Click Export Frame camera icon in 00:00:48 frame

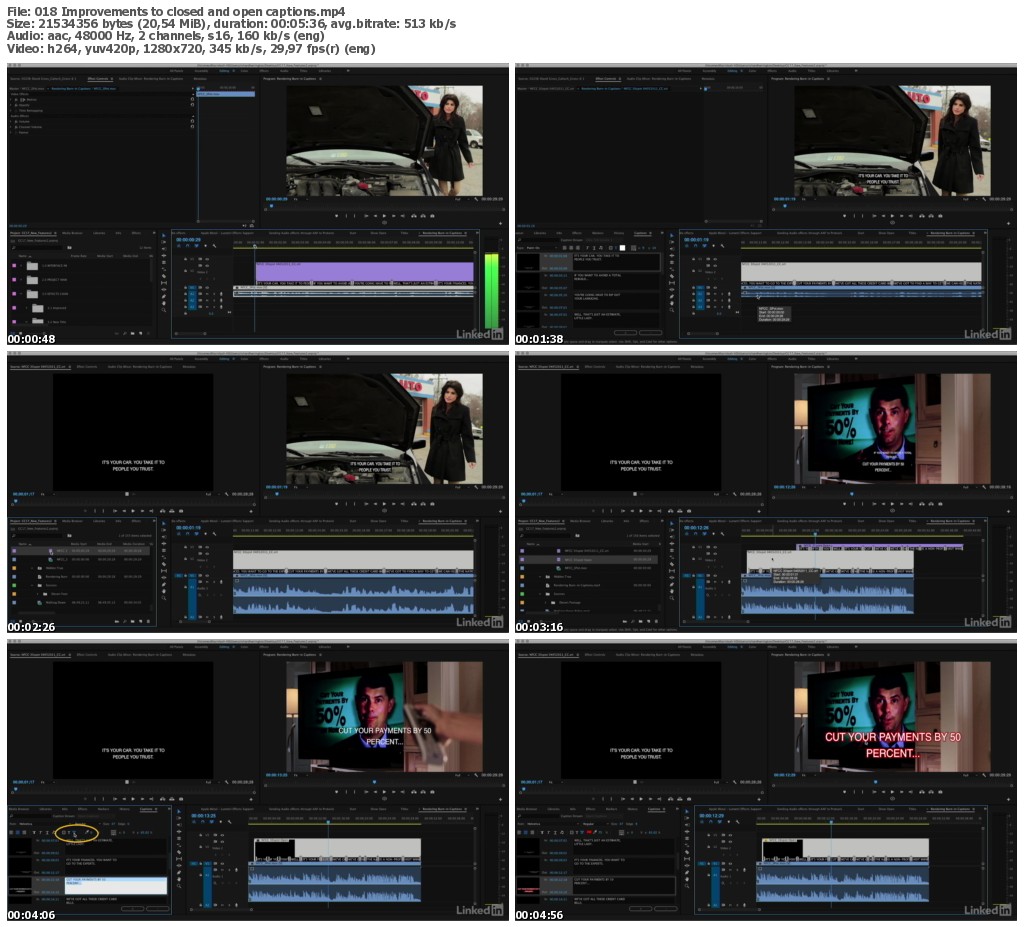pos(432,216)
